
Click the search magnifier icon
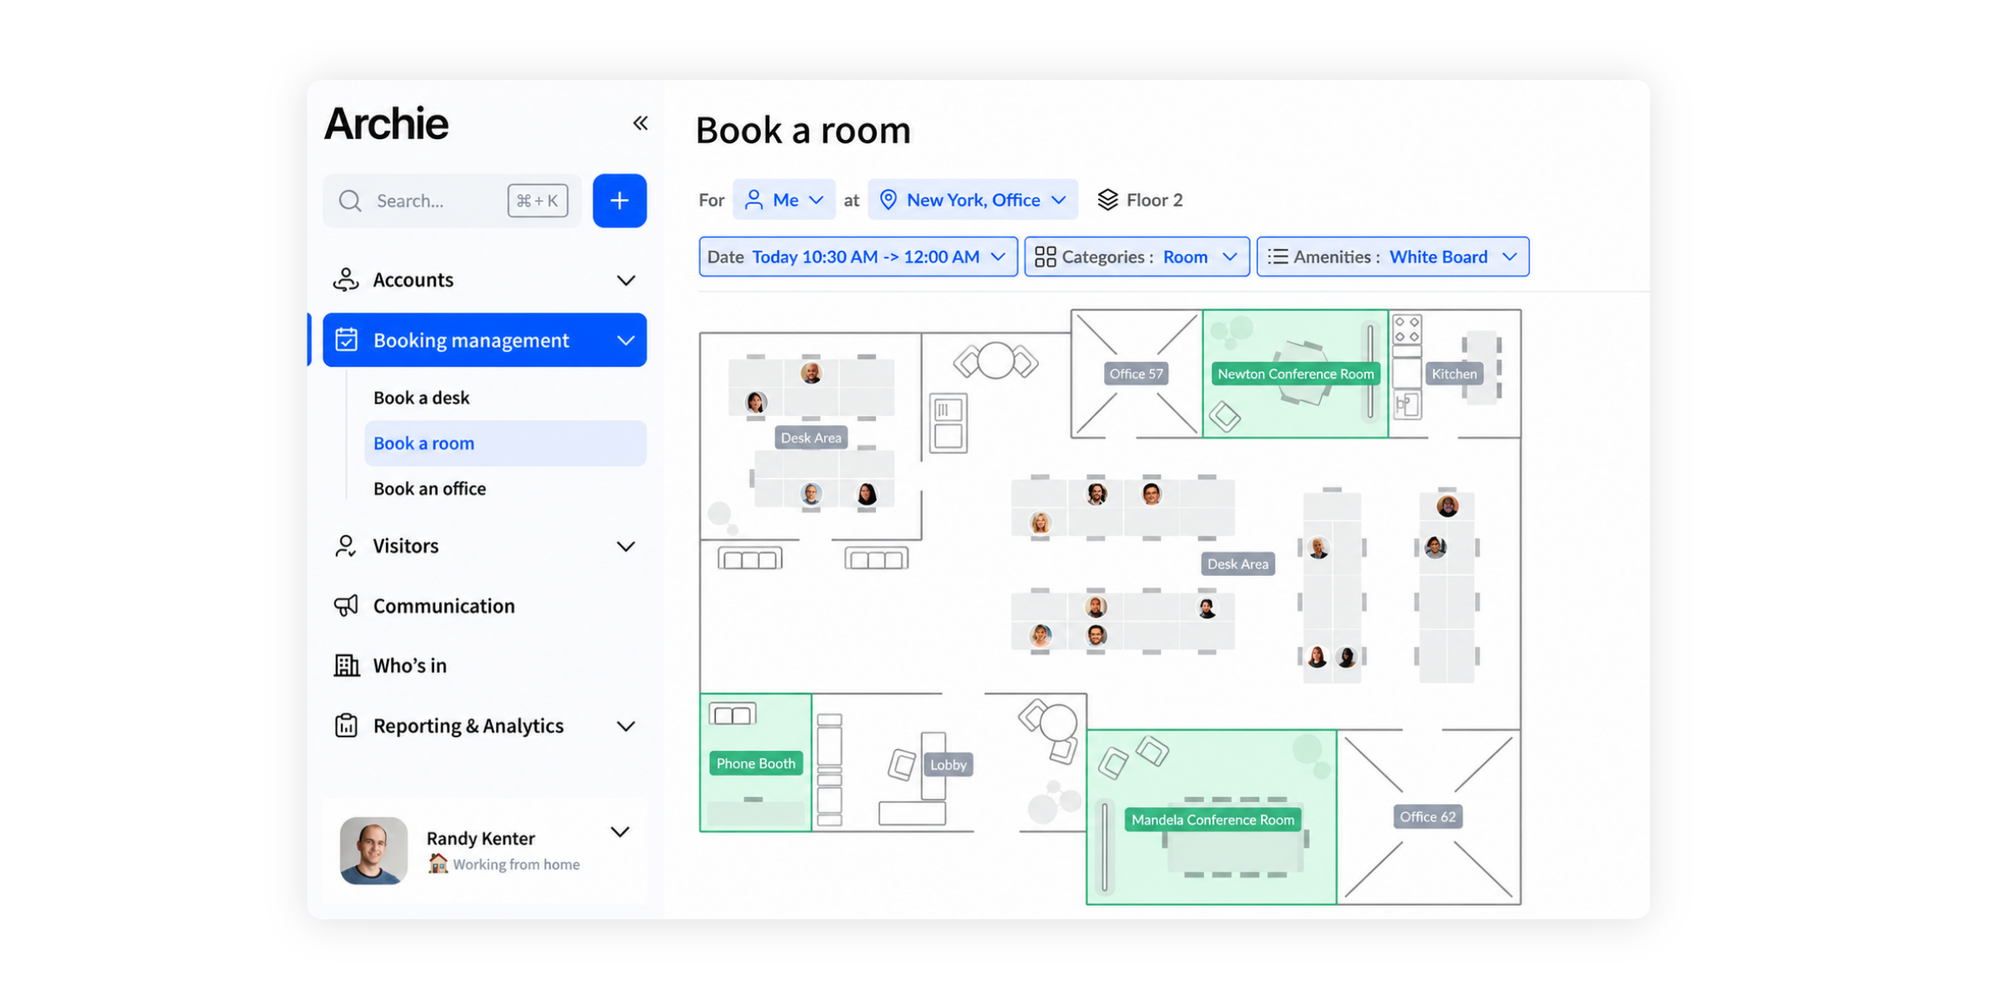(x=350, y=201)
